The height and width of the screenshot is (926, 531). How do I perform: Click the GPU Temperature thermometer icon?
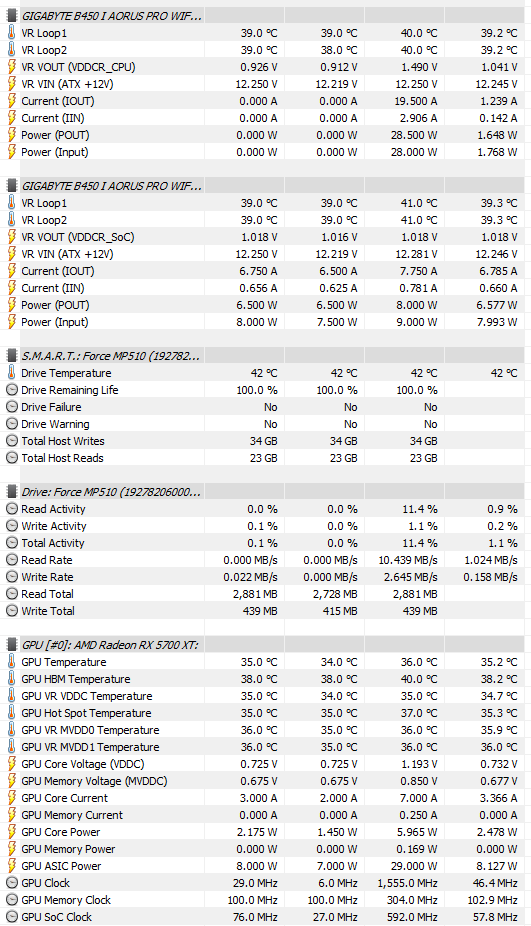click(12, 661)
